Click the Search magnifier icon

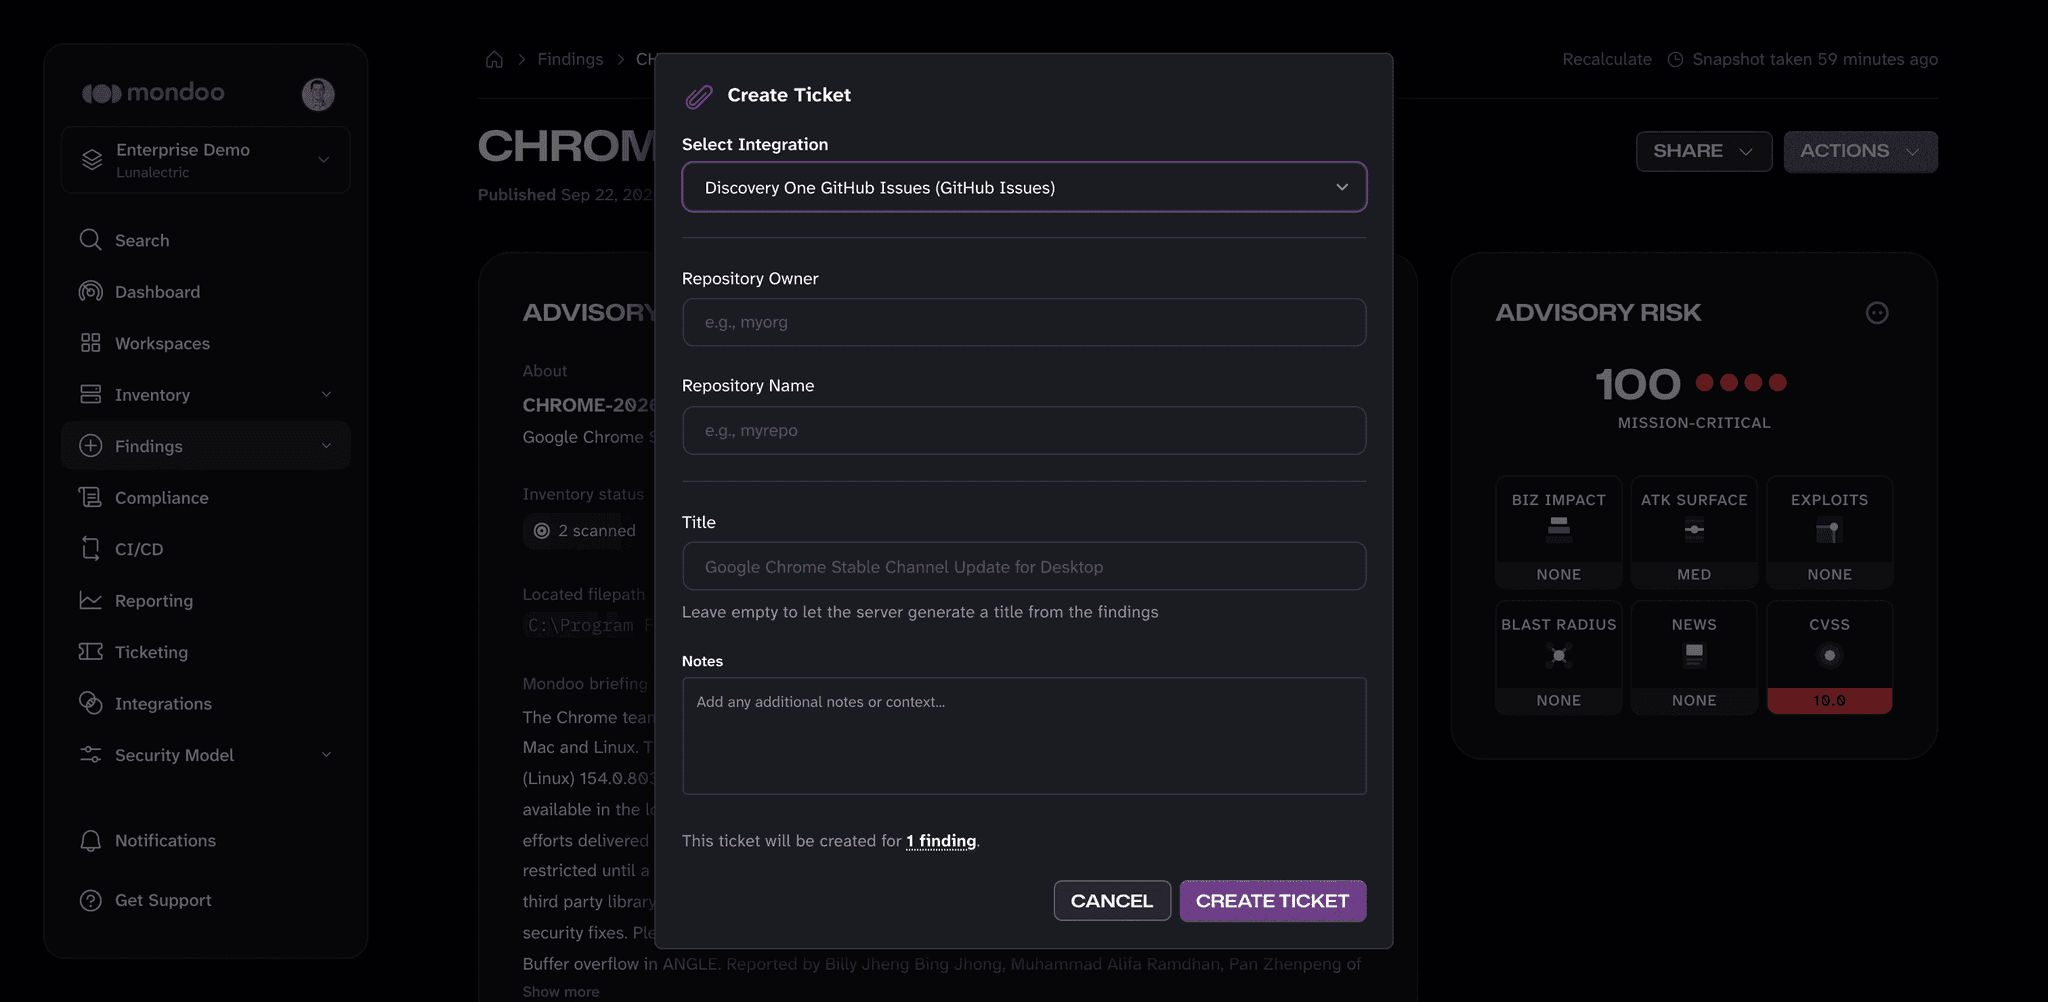coord(91,240)
